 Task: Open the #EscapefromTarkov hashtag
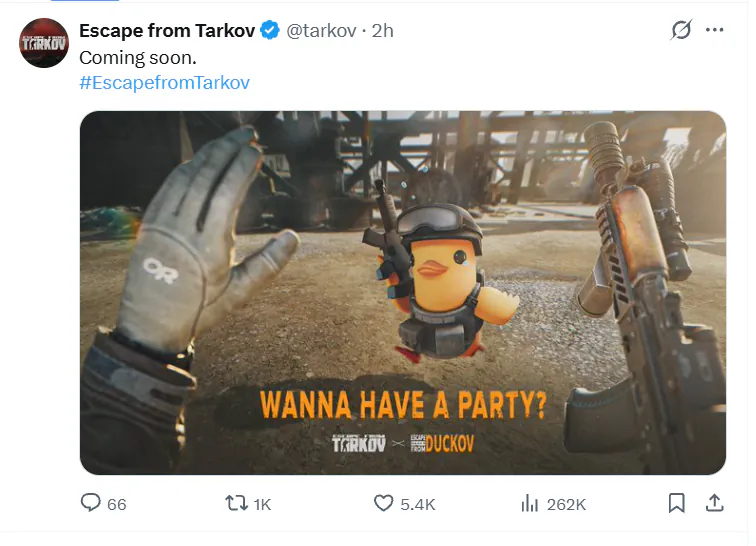pyautogui.click(x=164, y=82)
